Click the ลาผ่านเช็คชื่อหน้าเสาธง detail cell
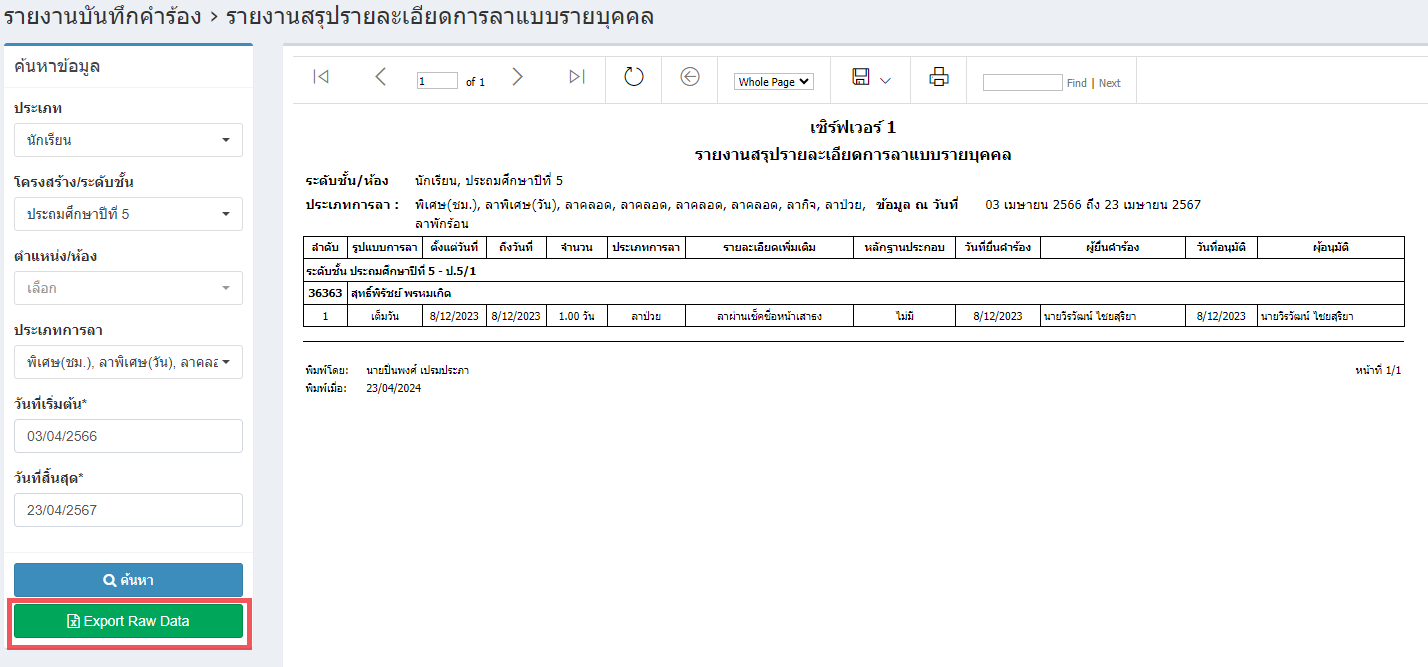Image resolution: width=1428 pixels, height=667 pixels. 769,316
